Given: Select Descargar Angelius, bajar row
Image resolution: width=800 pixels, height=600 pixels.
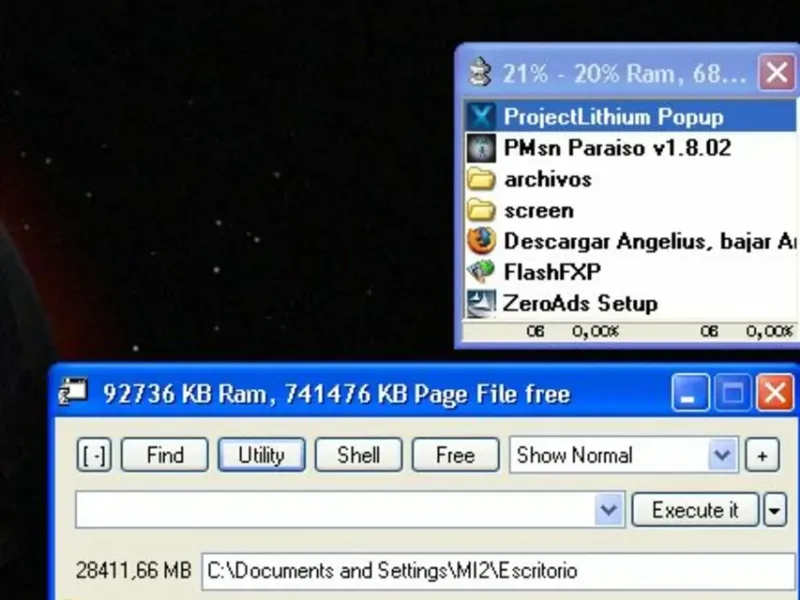Looking at the screenshot, I should (630, 241).
